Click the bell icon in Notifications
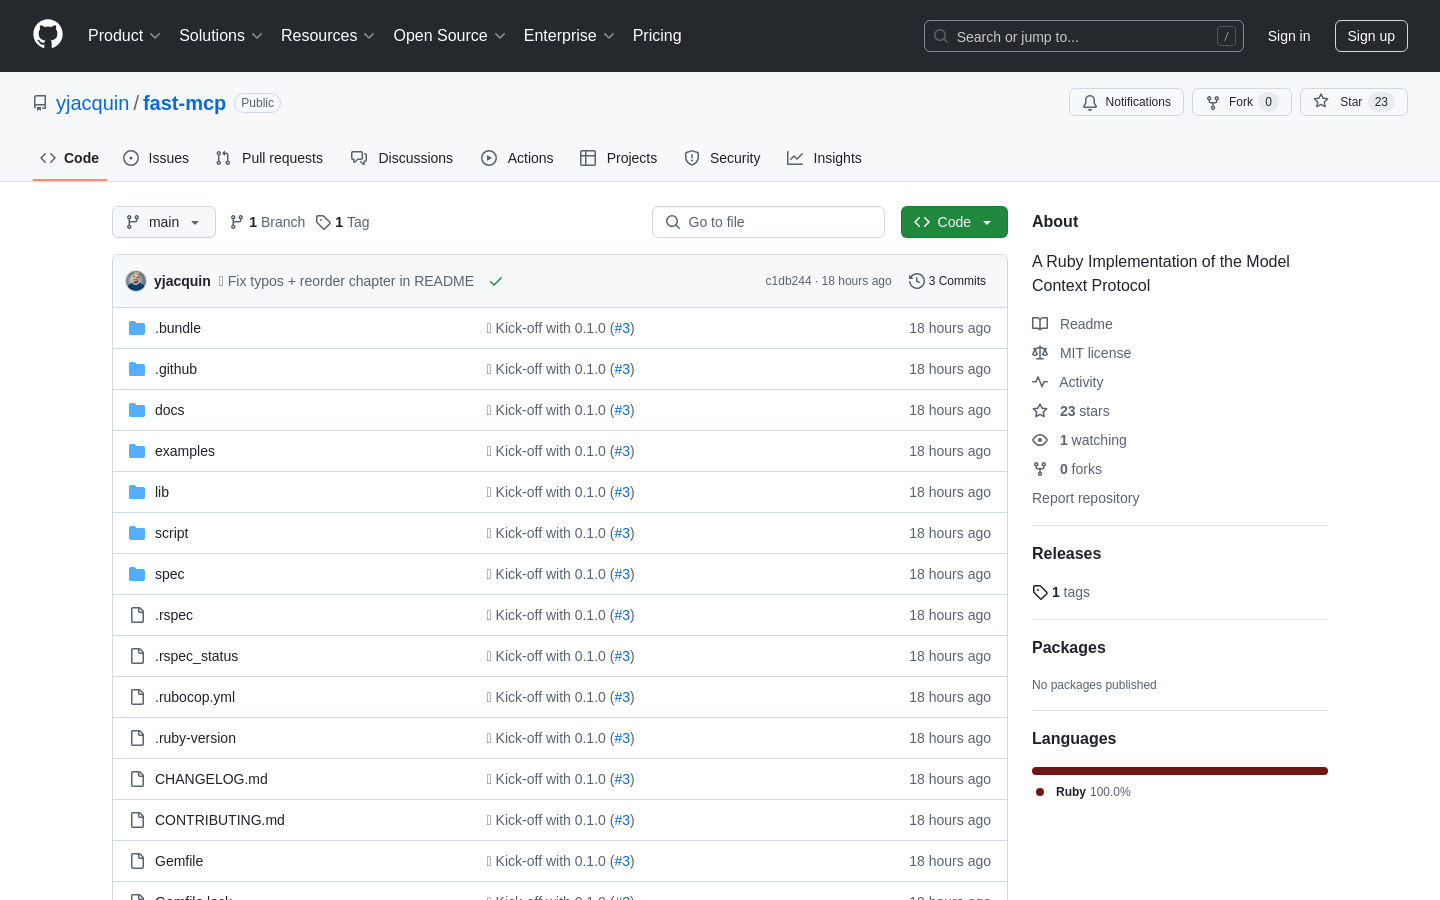This screenshot has width=1440, height=900. pos(1090,102)
